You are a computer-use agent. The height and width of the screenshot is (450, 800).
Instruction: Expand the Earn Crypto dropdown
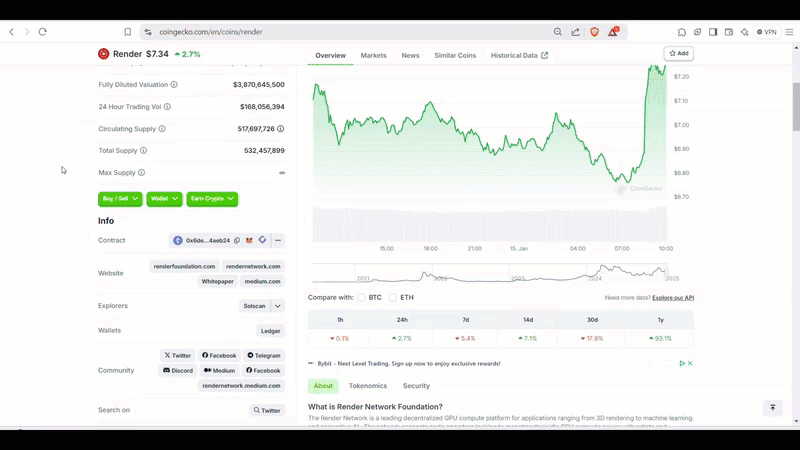coord(212,198)
